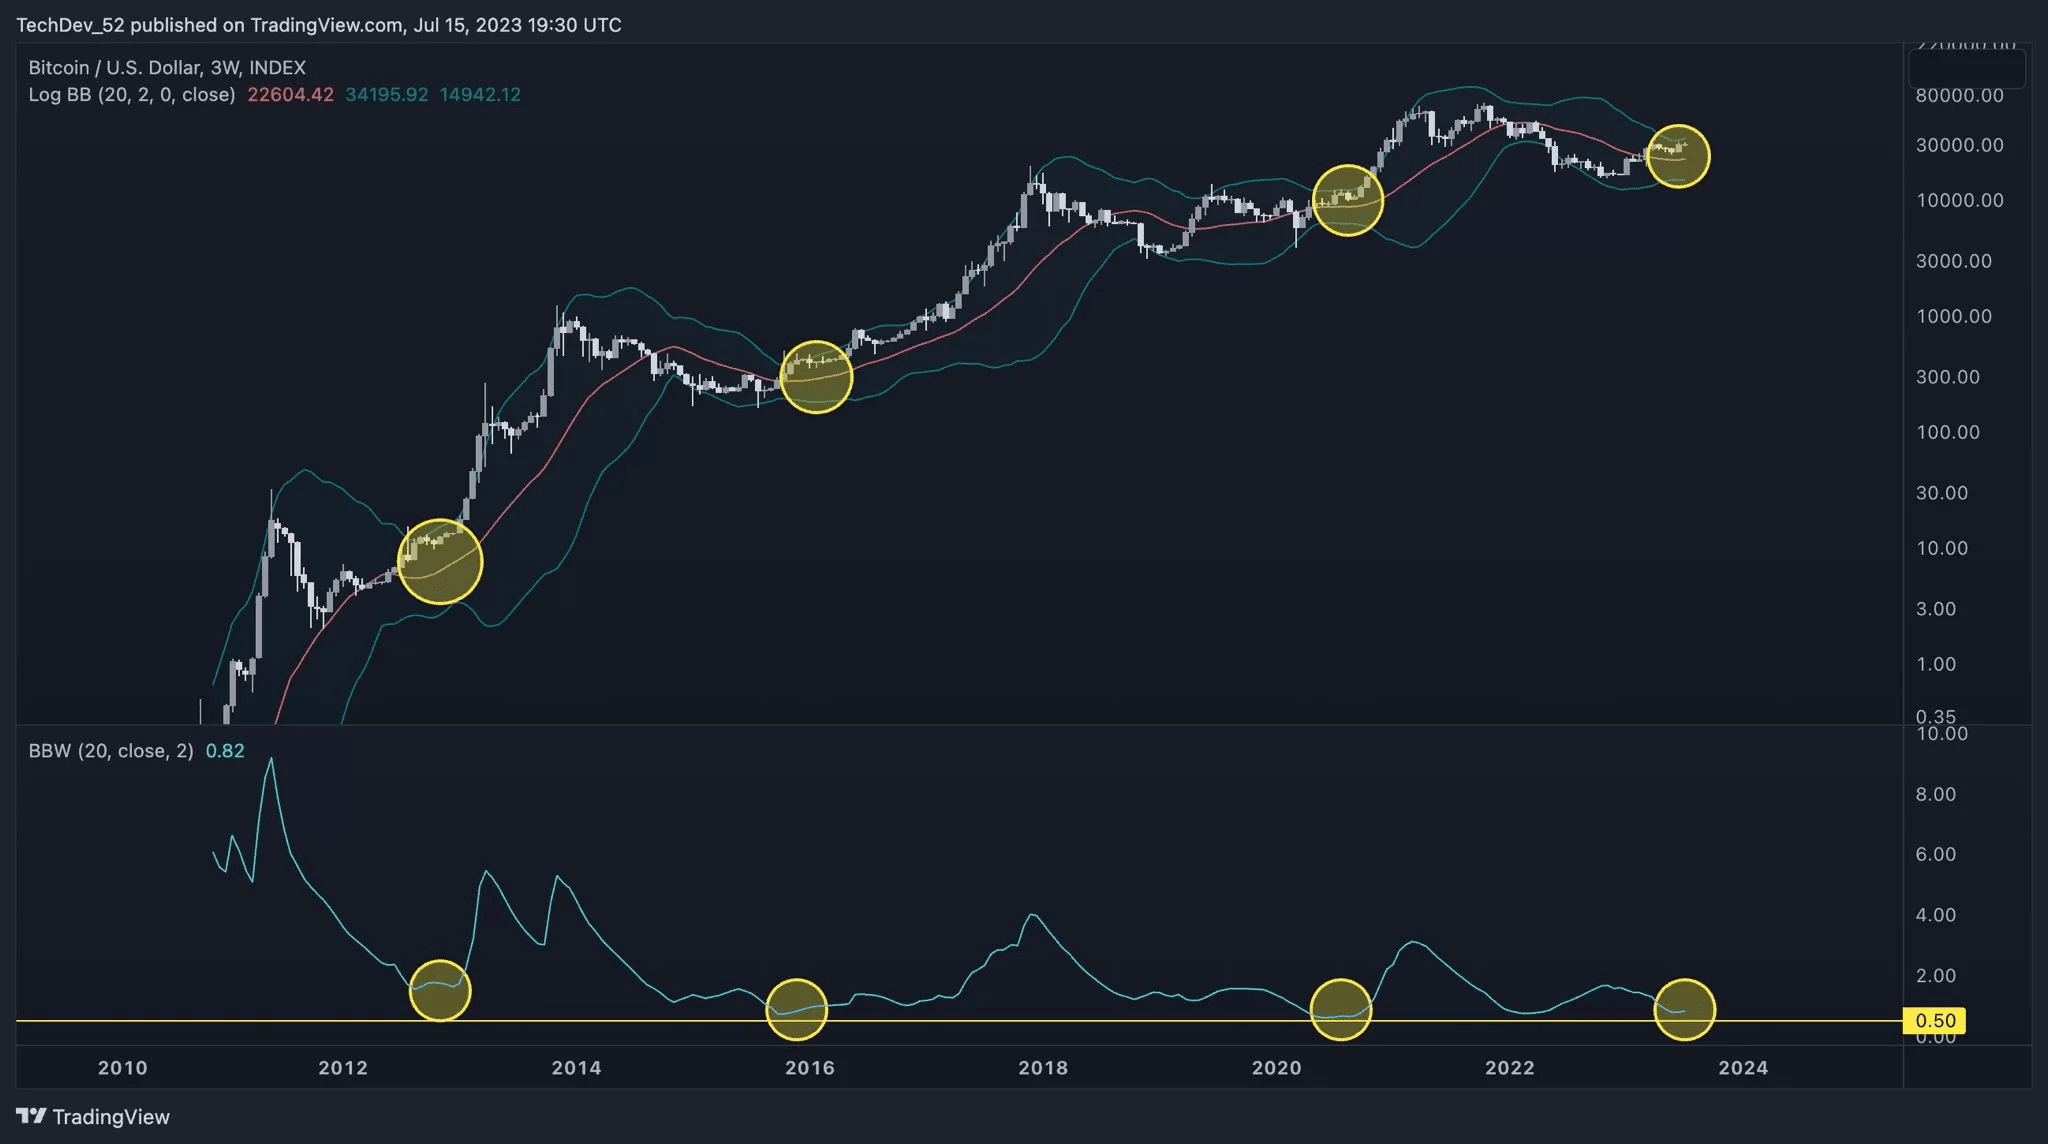
Task: Click the first yellow circle in BBW pane
Action: [x=440, y=990]
